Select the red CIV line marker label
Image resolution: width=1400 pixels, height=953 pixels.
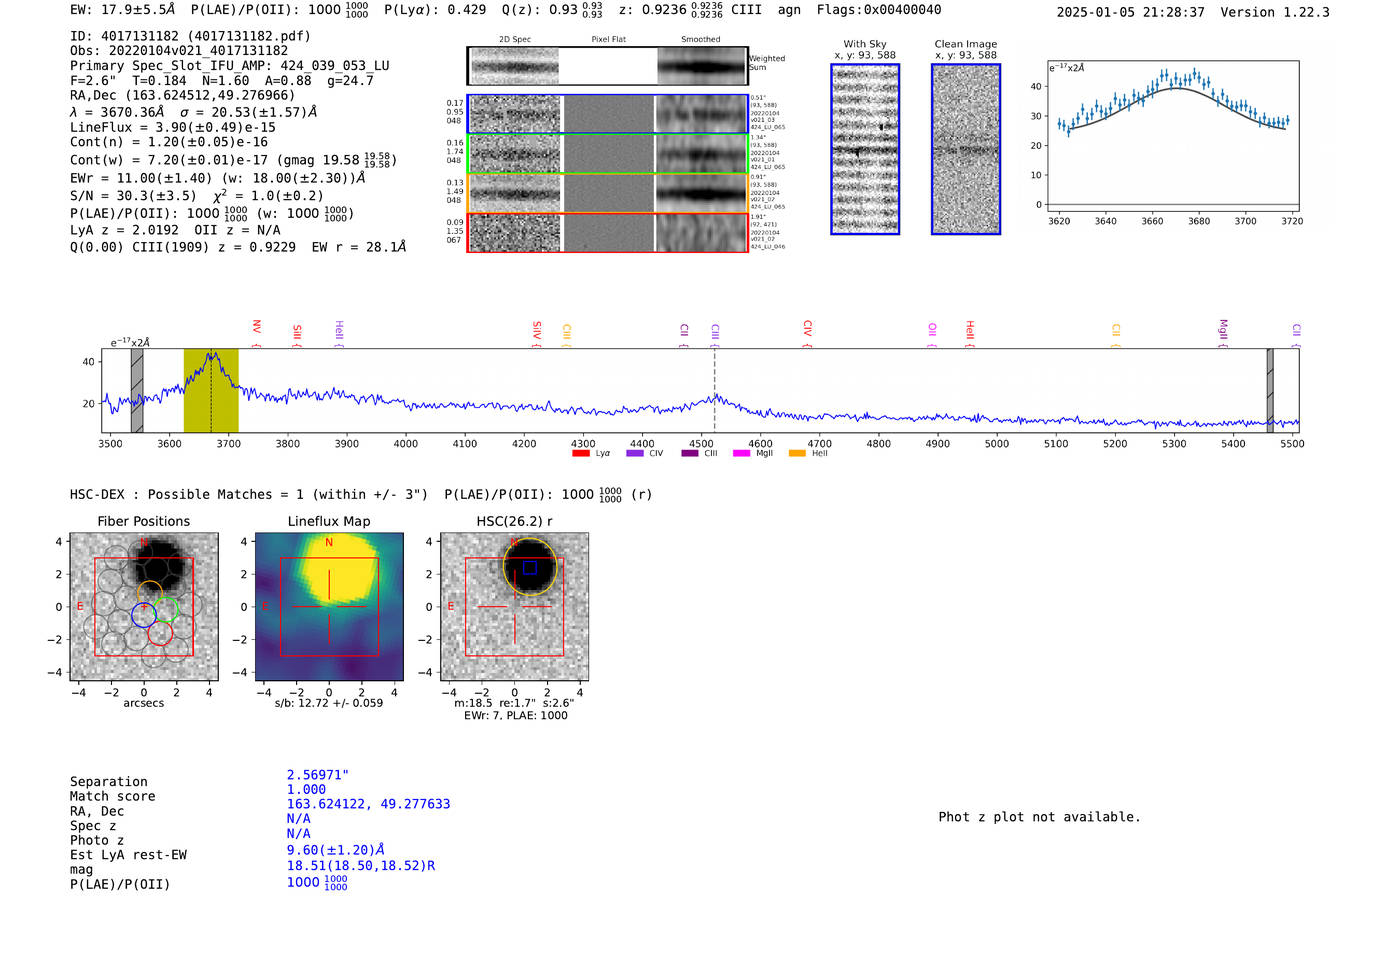click(807, 332)
